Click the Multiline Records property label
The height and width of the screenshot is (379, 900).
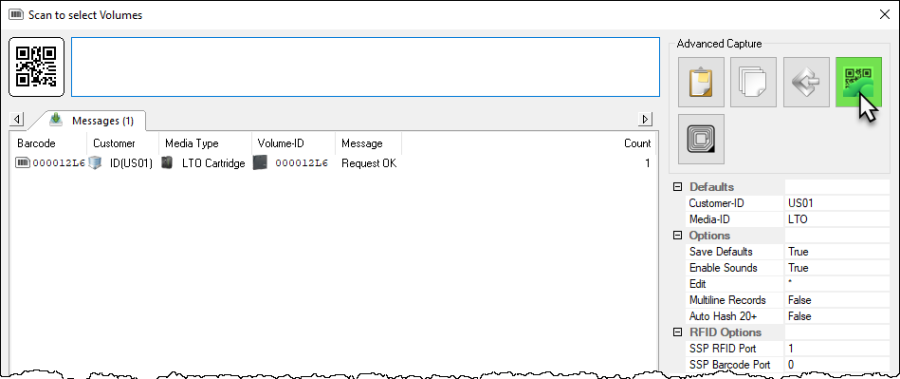point(727,300)
